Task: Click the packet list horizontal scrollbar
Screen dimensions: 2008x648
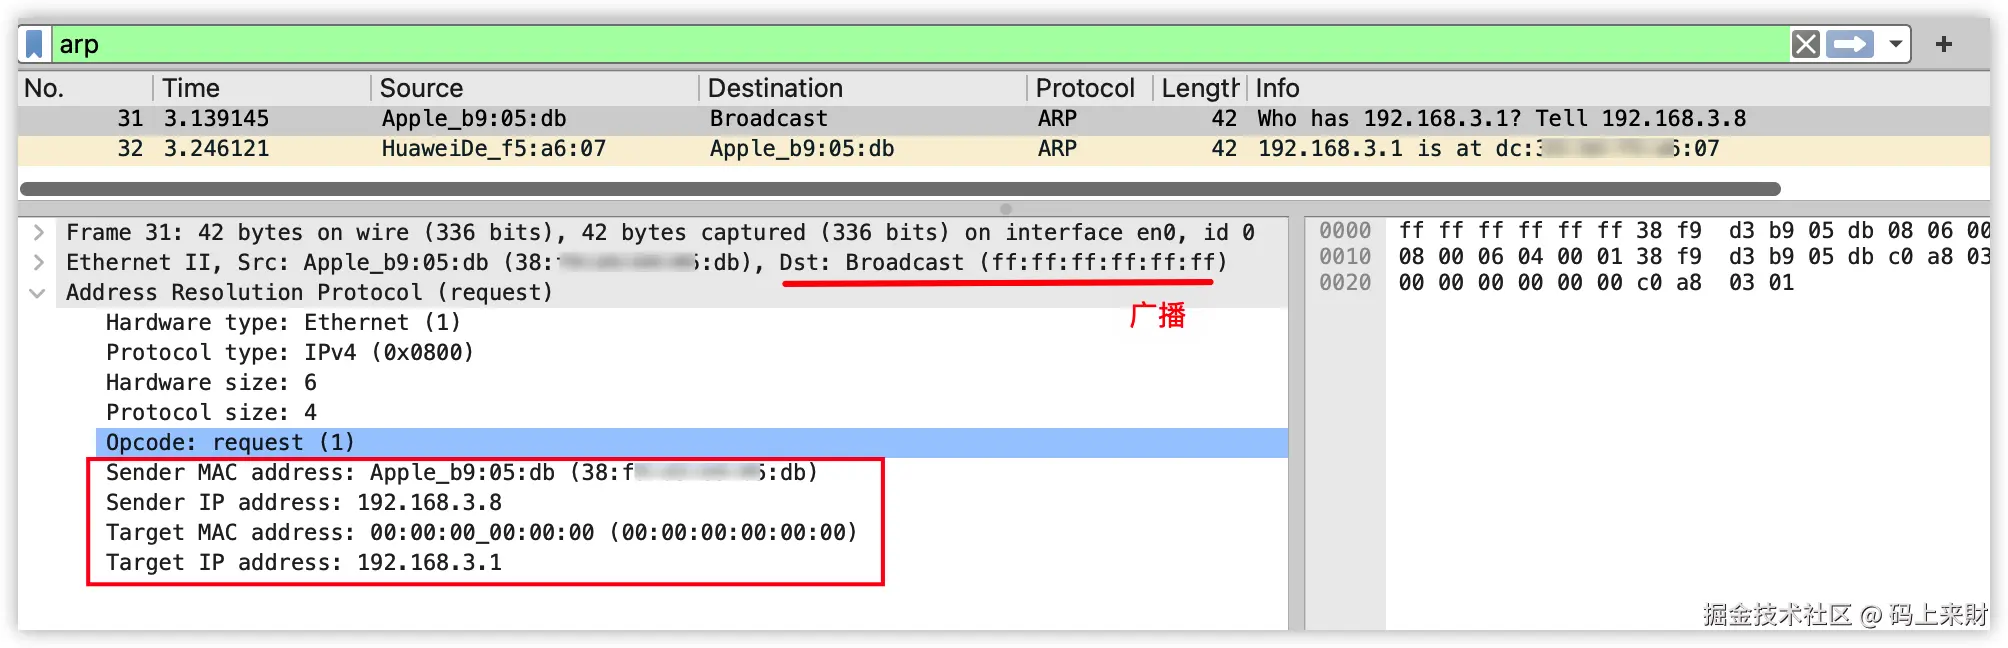Action: pos(900,189)
